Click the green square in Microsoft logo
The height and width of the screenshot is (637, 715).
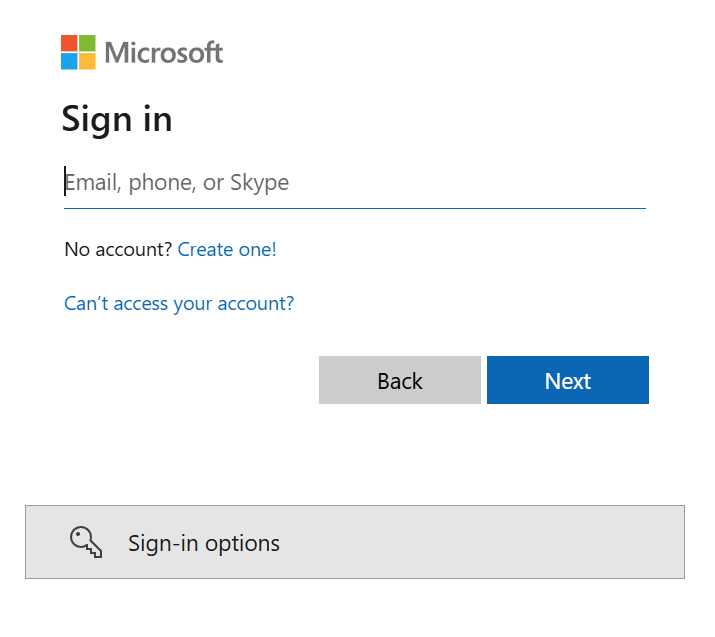point(87,43)
